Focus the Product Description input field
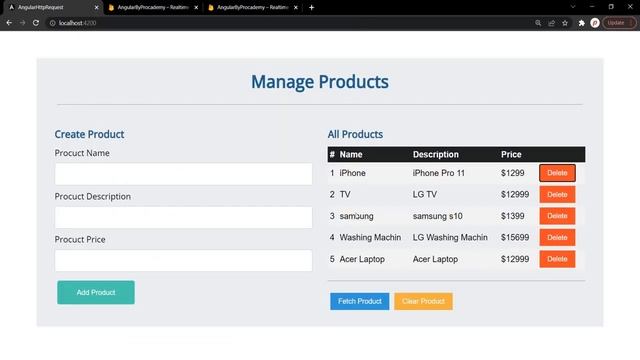640x360 pixels. click(x=183, y=217)
